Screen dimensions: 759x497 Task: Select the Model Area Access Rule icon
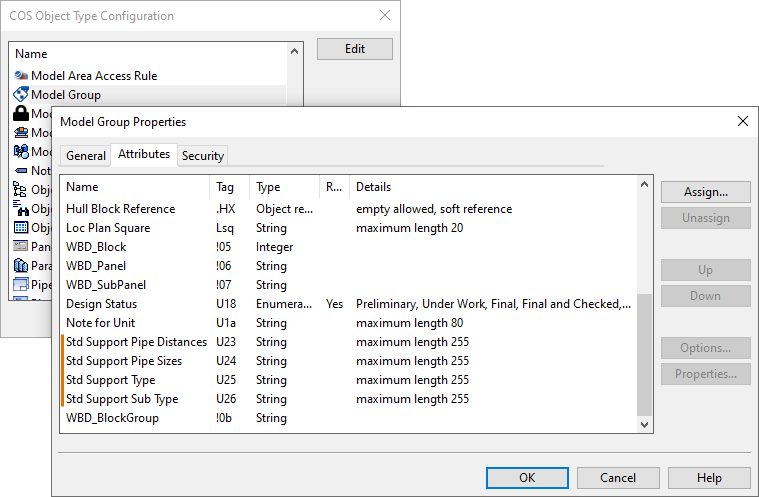[x=21, y=75]
